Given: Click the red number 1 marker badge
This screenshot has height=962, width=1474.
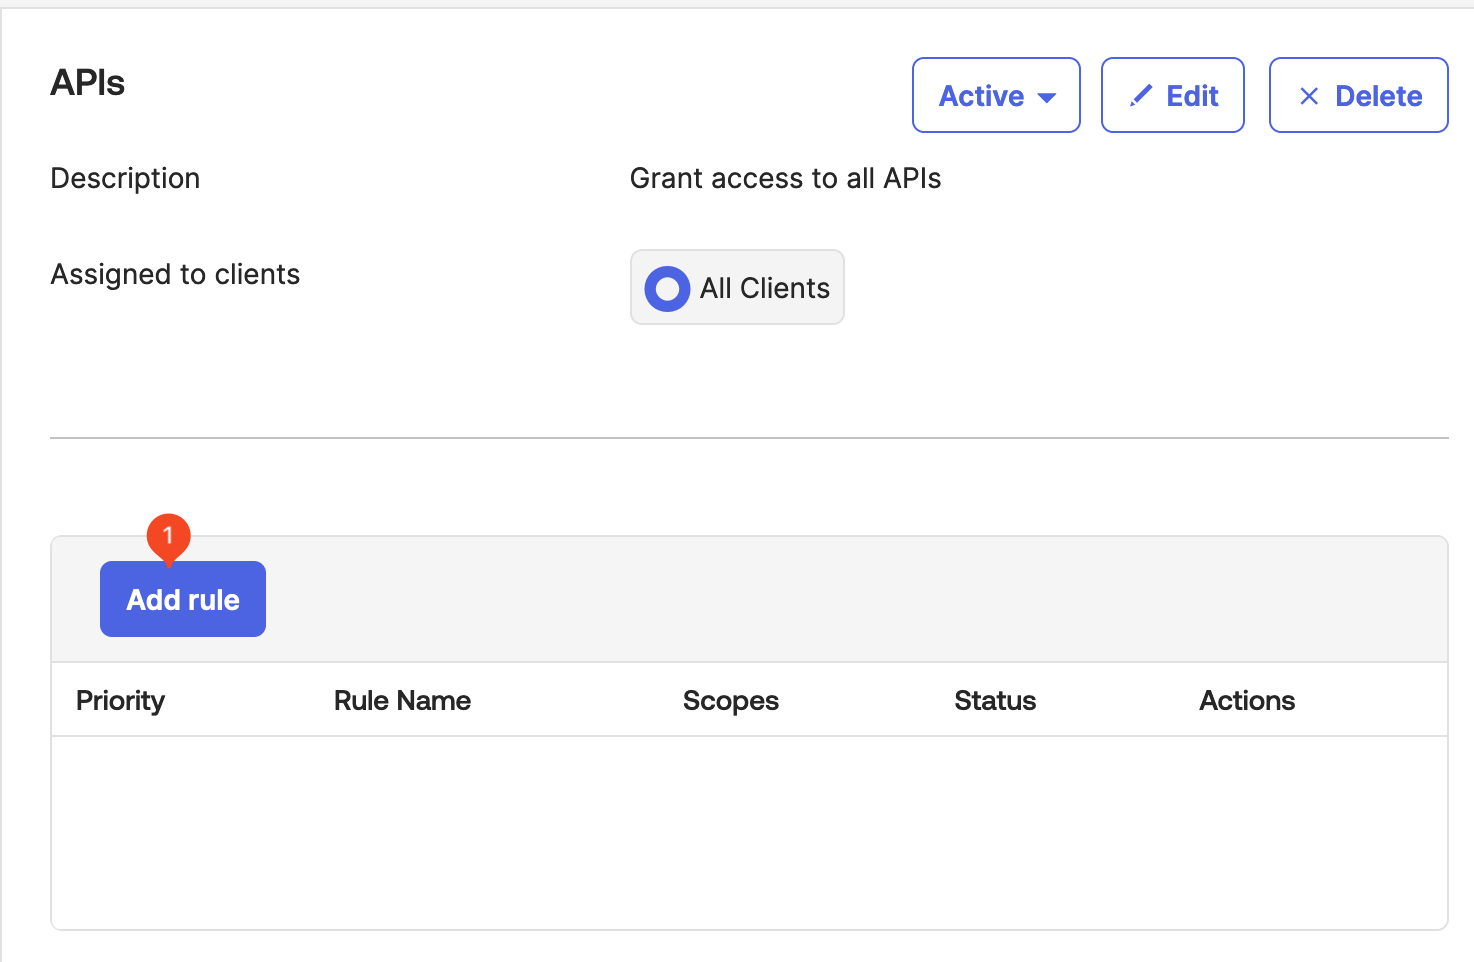Looking at the screenshot, I should click(168, 536).
